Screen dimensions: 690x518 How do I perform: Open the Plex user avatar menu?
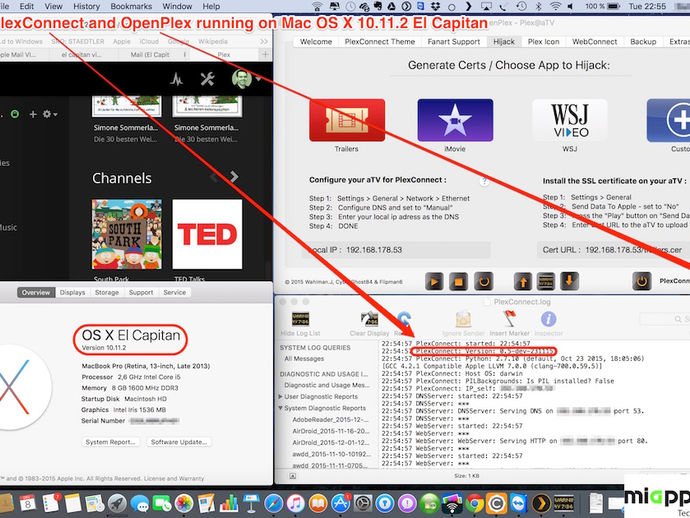tap(246, 79)
